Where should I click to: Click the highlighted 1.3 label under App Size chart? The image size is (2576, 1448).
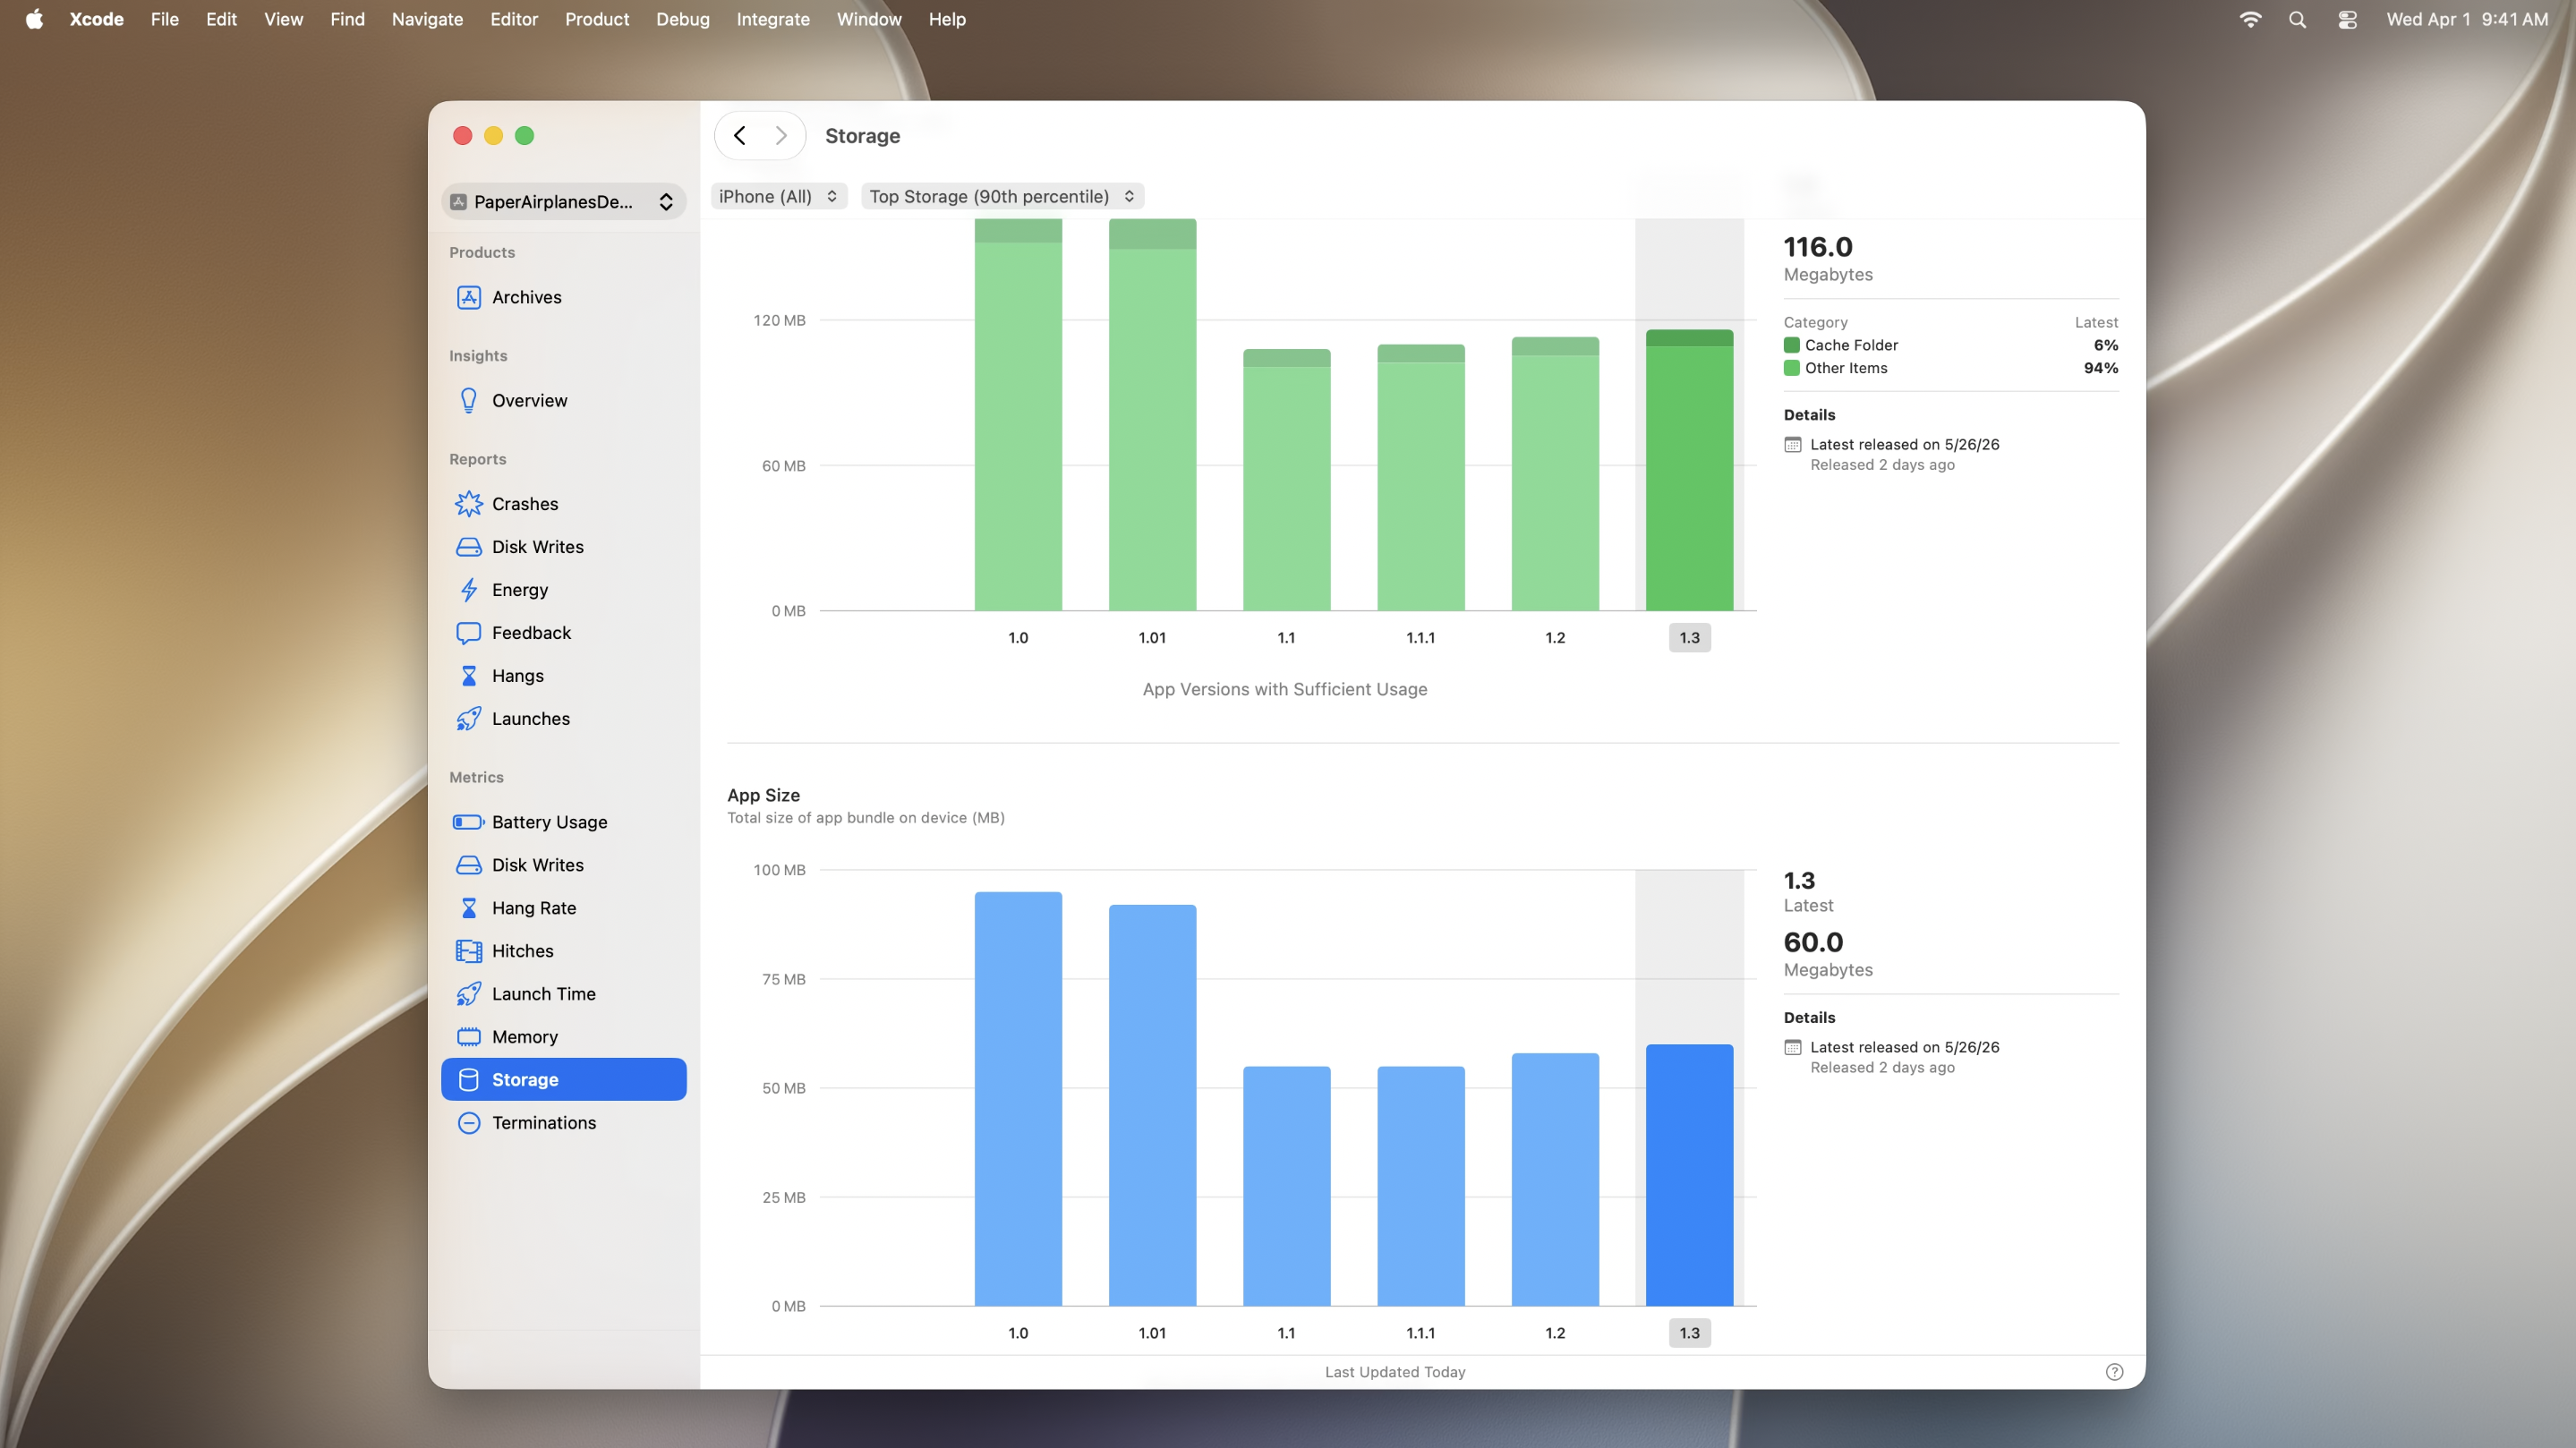coord(1689,1332)
